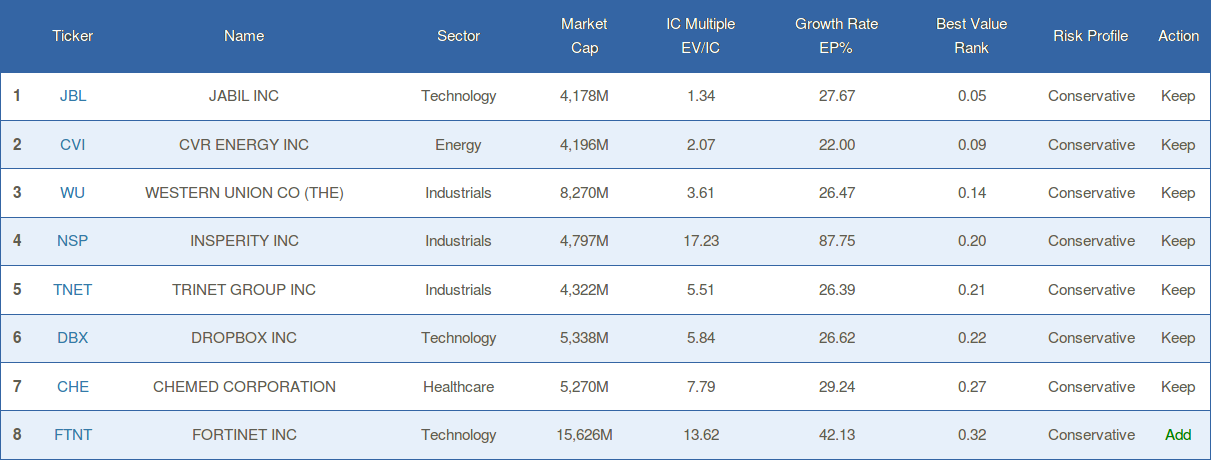The height and width of the screenshot is (460, 1211).
Task: Click the 0.20 best value rank
Action: (x=971, y=241)
